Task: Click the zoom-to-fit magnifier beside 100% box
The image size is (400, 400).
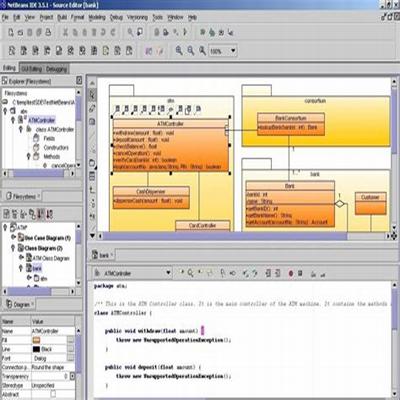Action: click(202, 51)
